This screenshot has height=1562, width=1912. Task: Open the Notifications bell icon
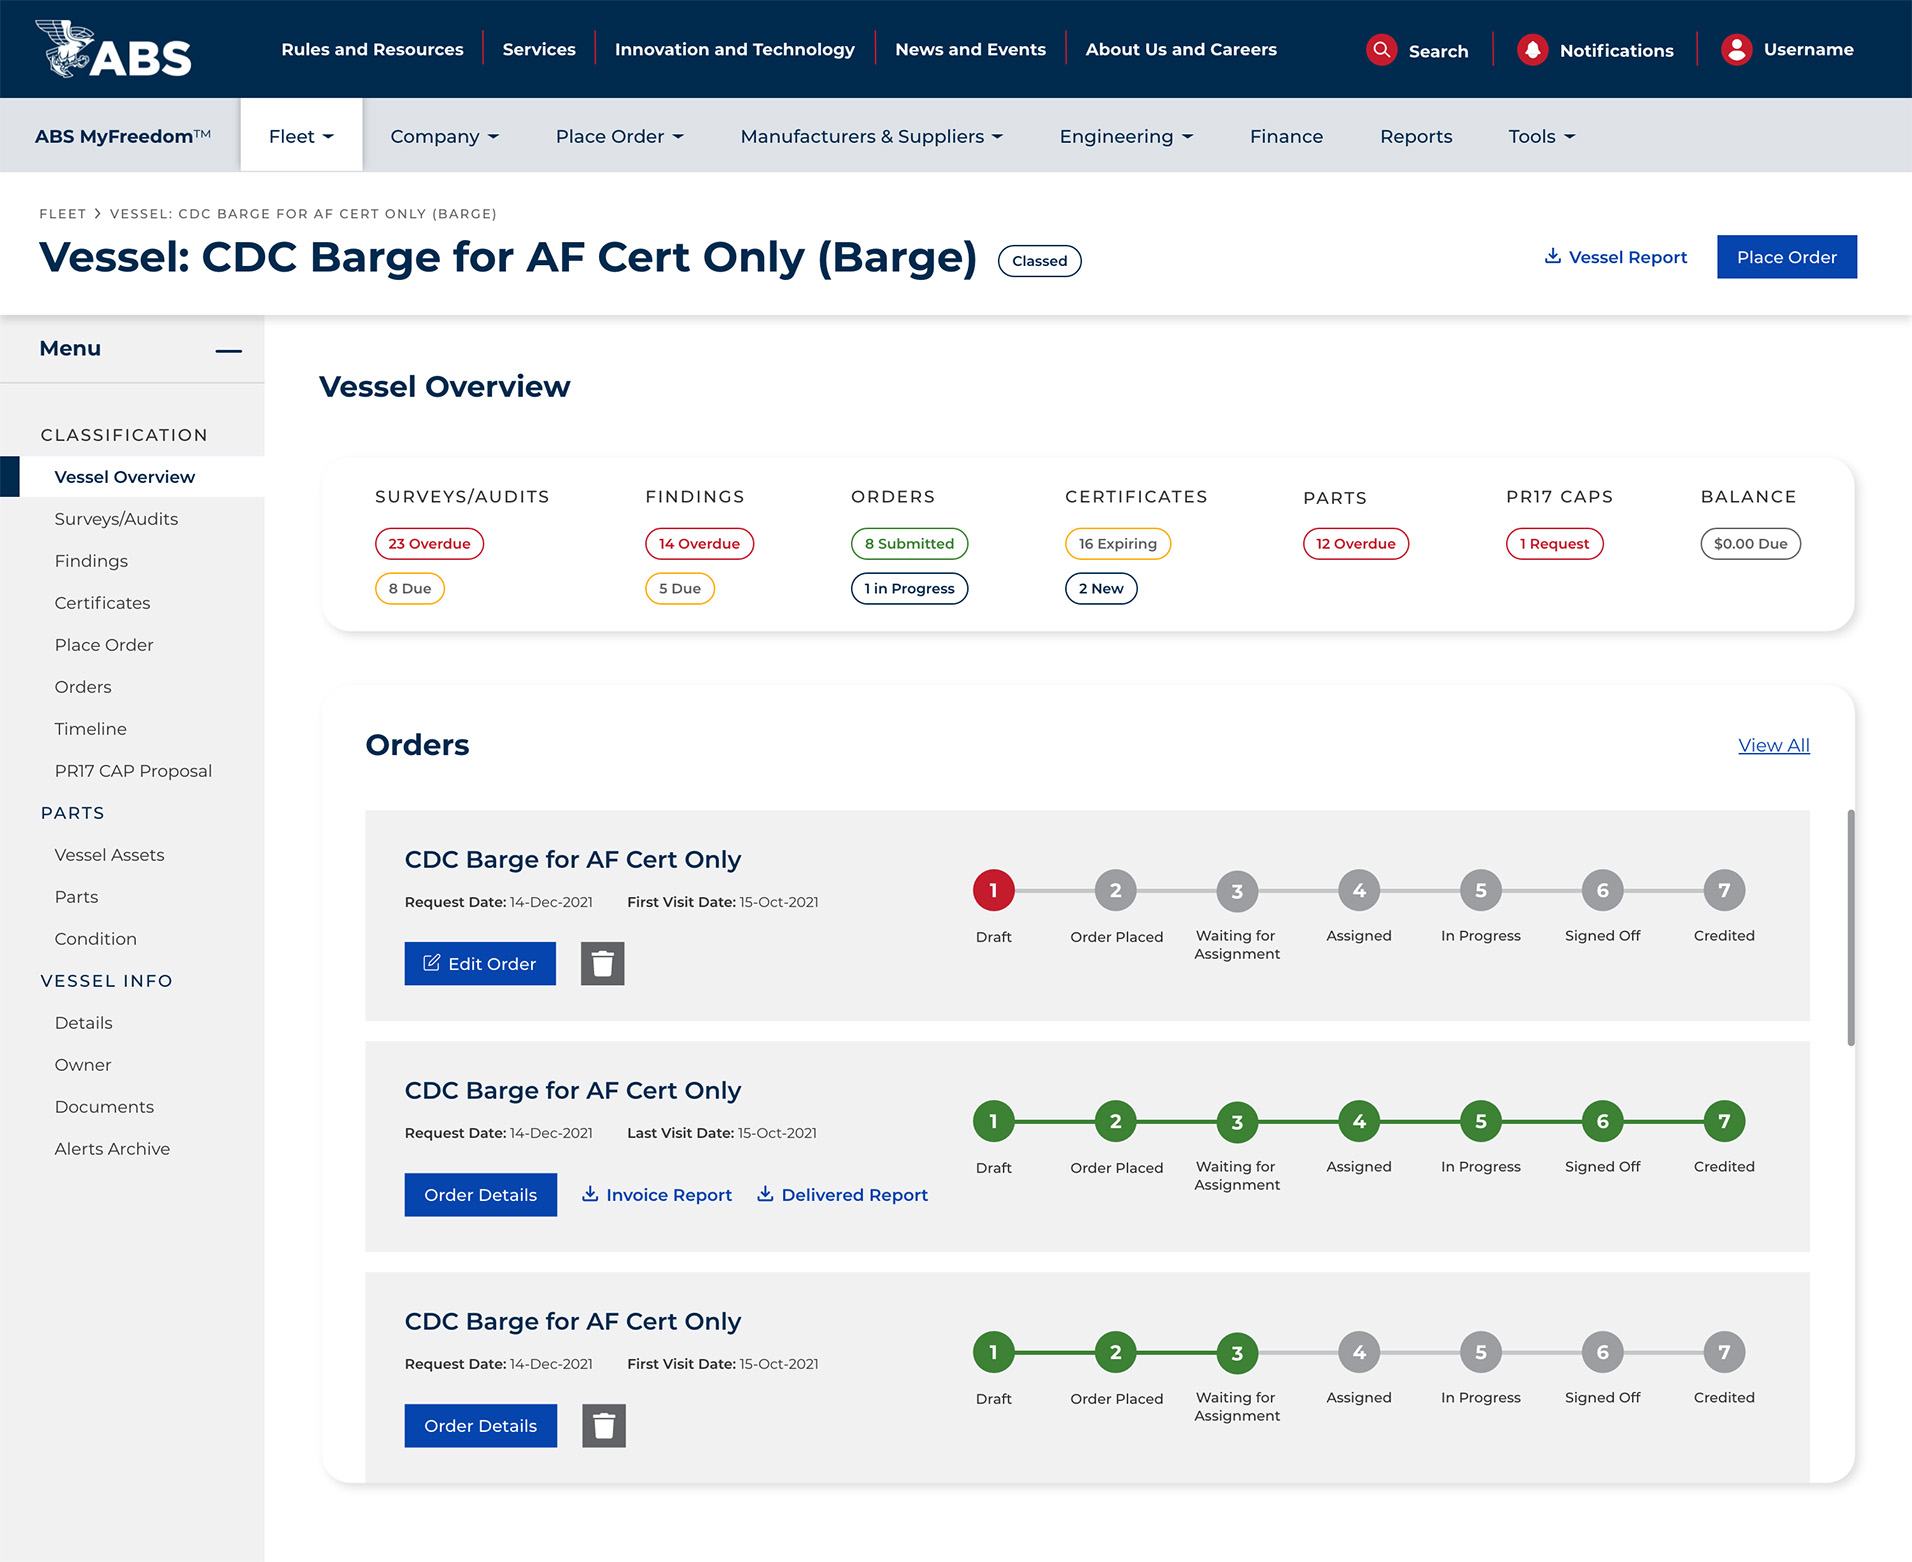pos(1532,49)
